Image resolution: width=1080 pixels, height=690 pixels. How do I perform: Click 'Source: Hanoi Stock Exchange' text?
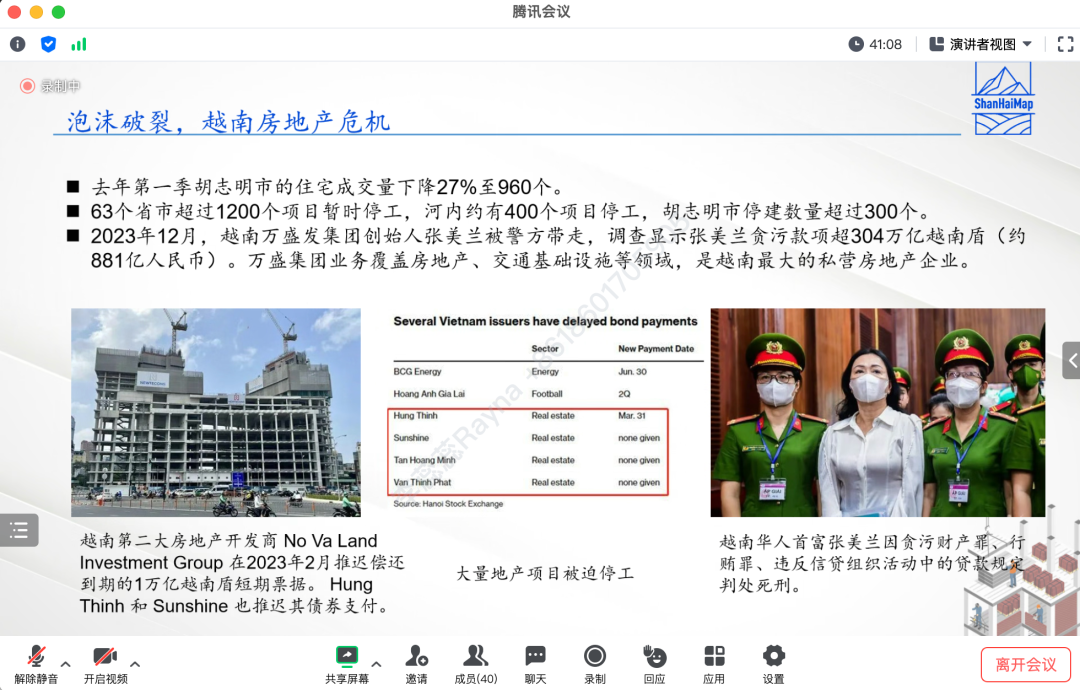click(x=448, y=504)
